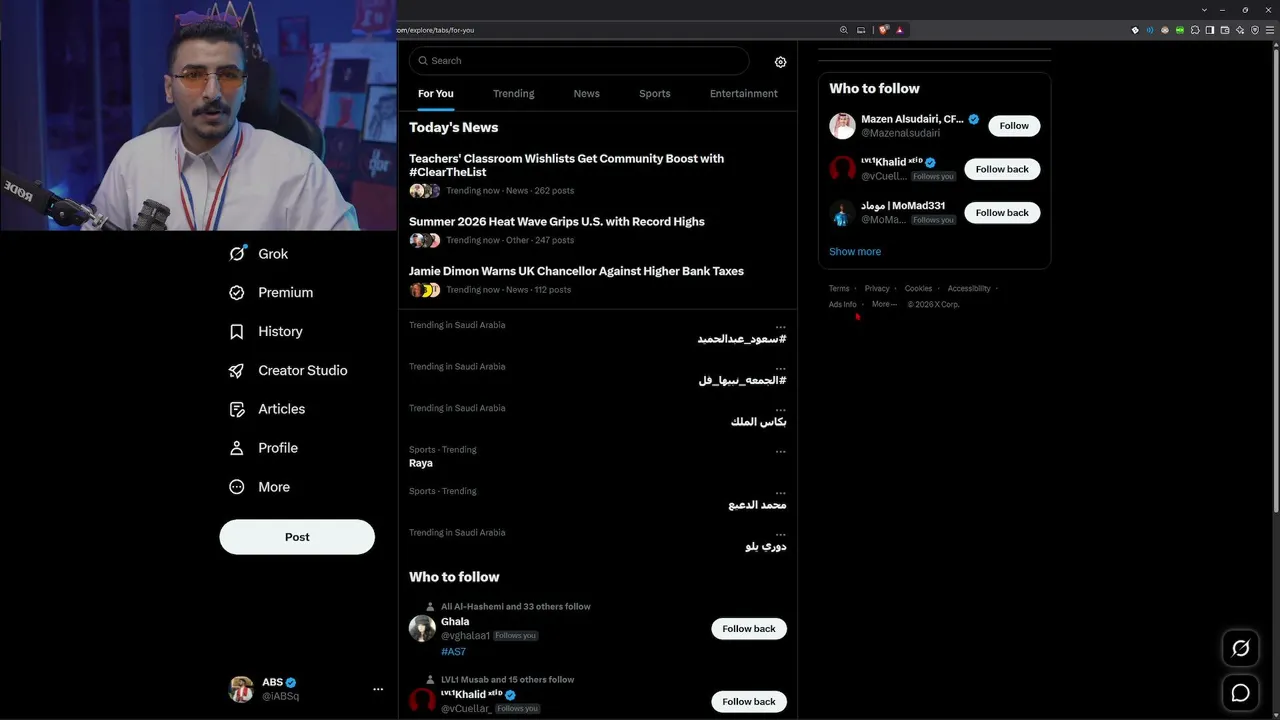Expand the More menu in the sidebar
The width and height of the screenshot is (1280, 720).
pos(259,487)
